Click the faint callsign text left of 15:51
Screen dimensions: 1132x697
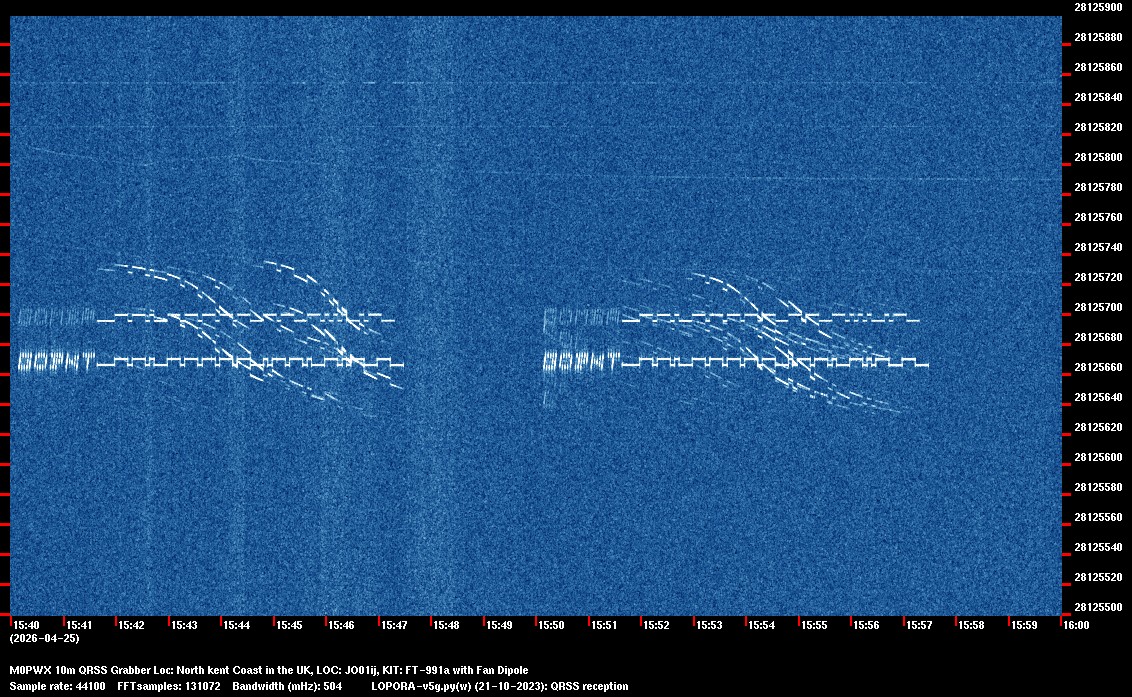pyautogui.click(x=580, y=359)
